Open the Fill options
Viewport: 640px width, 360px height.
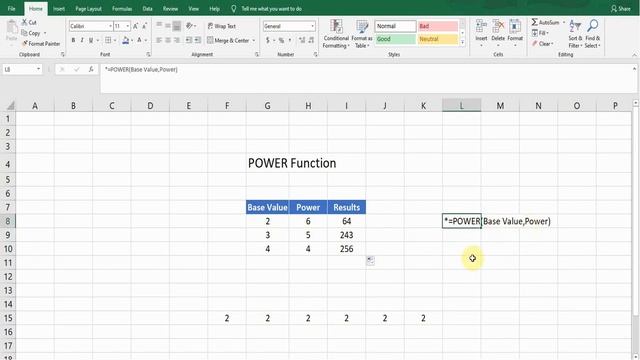point(540,33)
